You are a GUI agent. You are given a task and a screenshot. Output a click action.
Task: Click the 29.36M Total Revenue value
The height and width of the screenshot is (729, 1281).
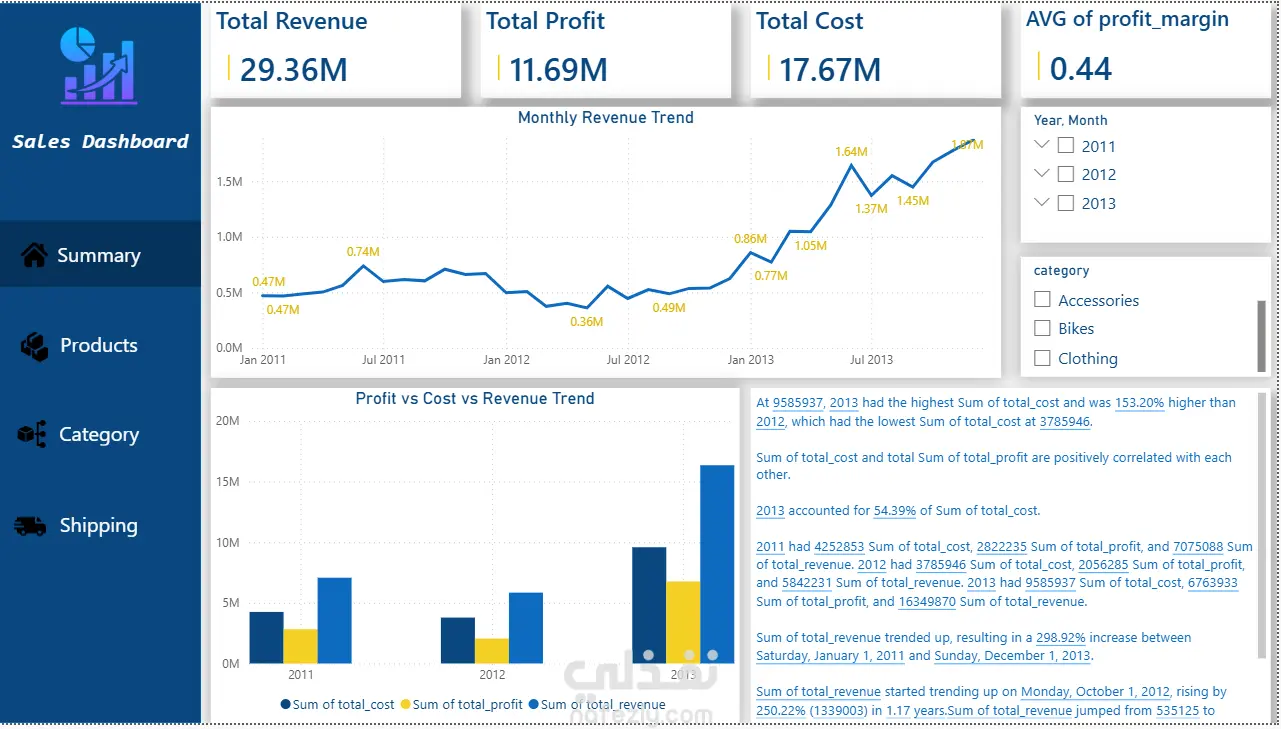[294, 69]
